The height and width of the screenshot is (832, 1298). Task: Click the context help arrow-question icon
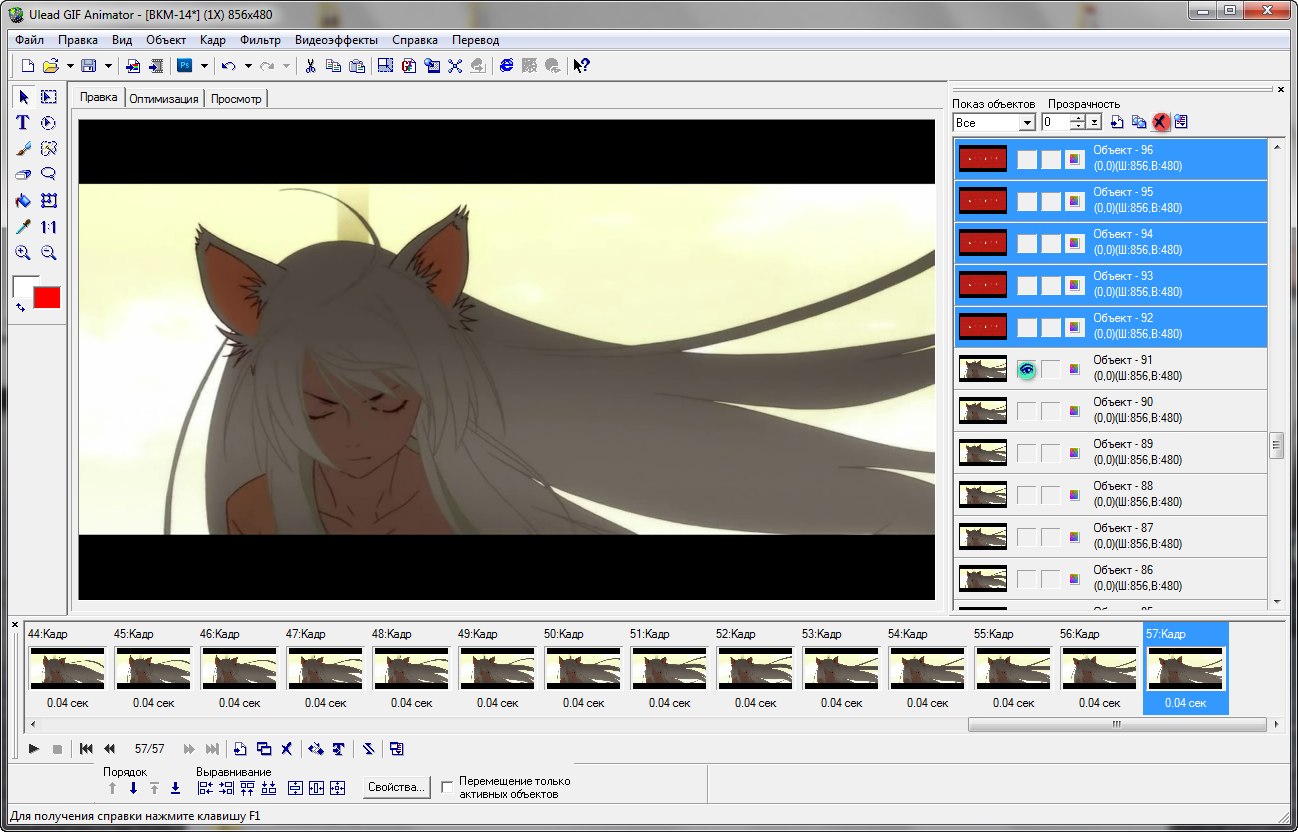(580, 66)
